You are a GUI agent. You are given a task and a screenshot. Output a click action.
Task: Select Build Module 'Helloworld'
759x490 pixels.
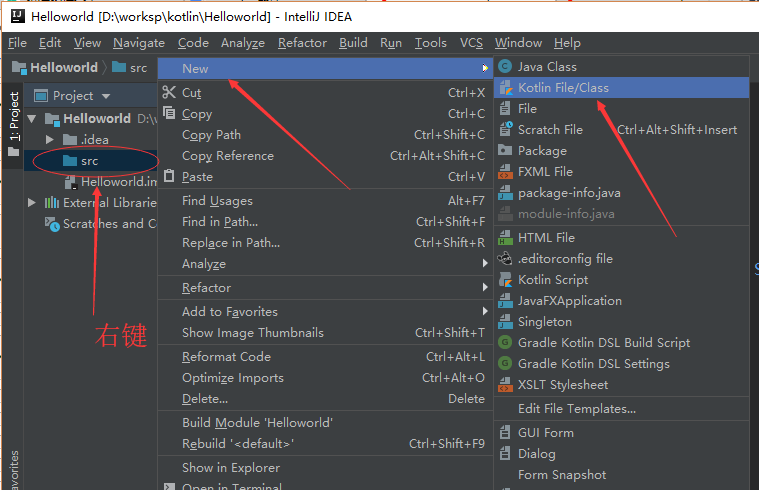click(x=325, y=423)
